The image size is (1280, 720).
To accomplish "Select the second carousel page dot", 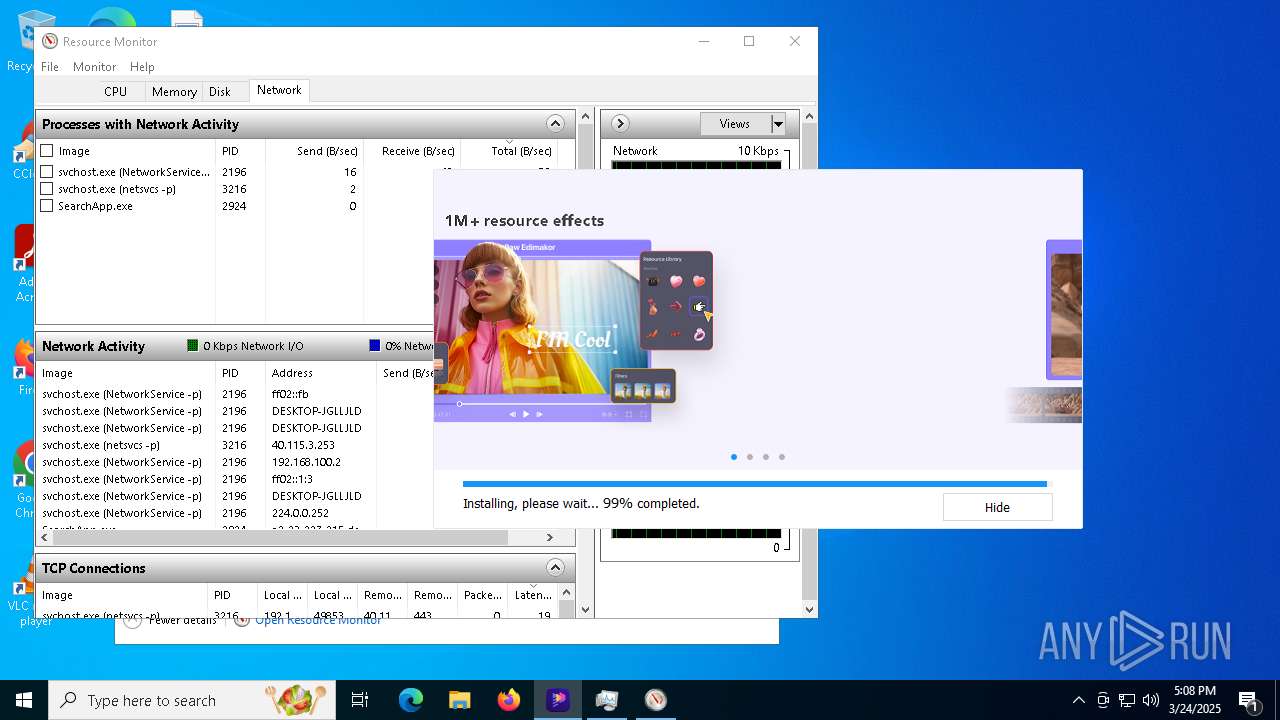I will coord(750,457).
